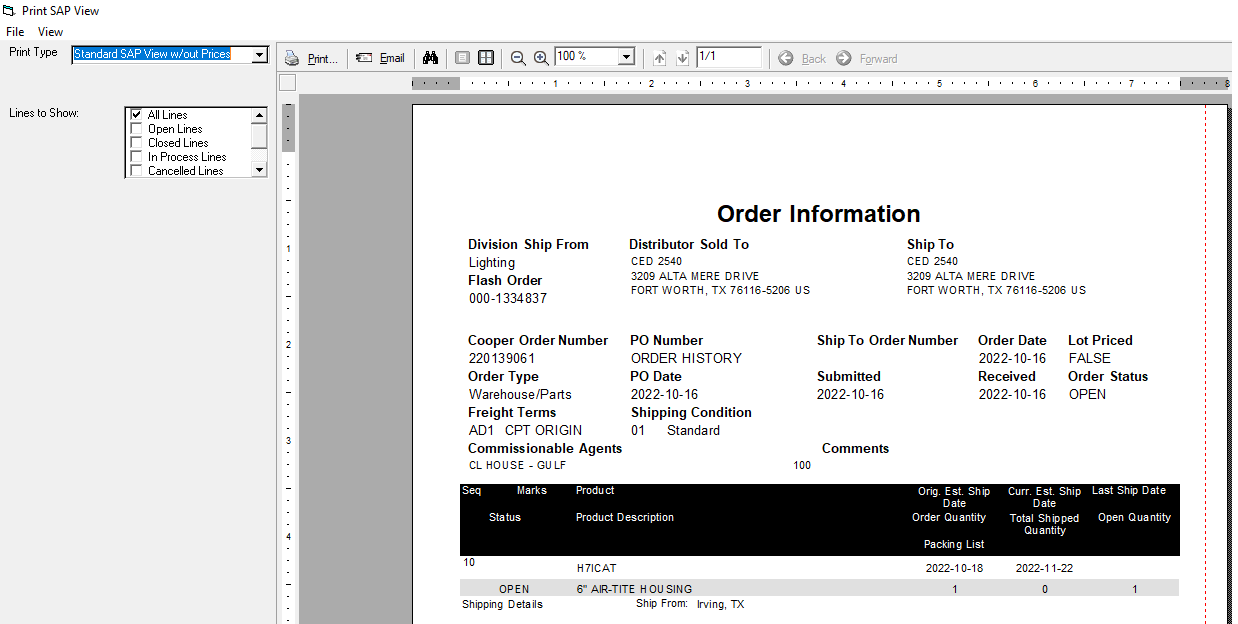1238x624 pixels.
Task: Uncheck the All Lines checkbox
Action: pyautogui.click(x=137, y=115)
